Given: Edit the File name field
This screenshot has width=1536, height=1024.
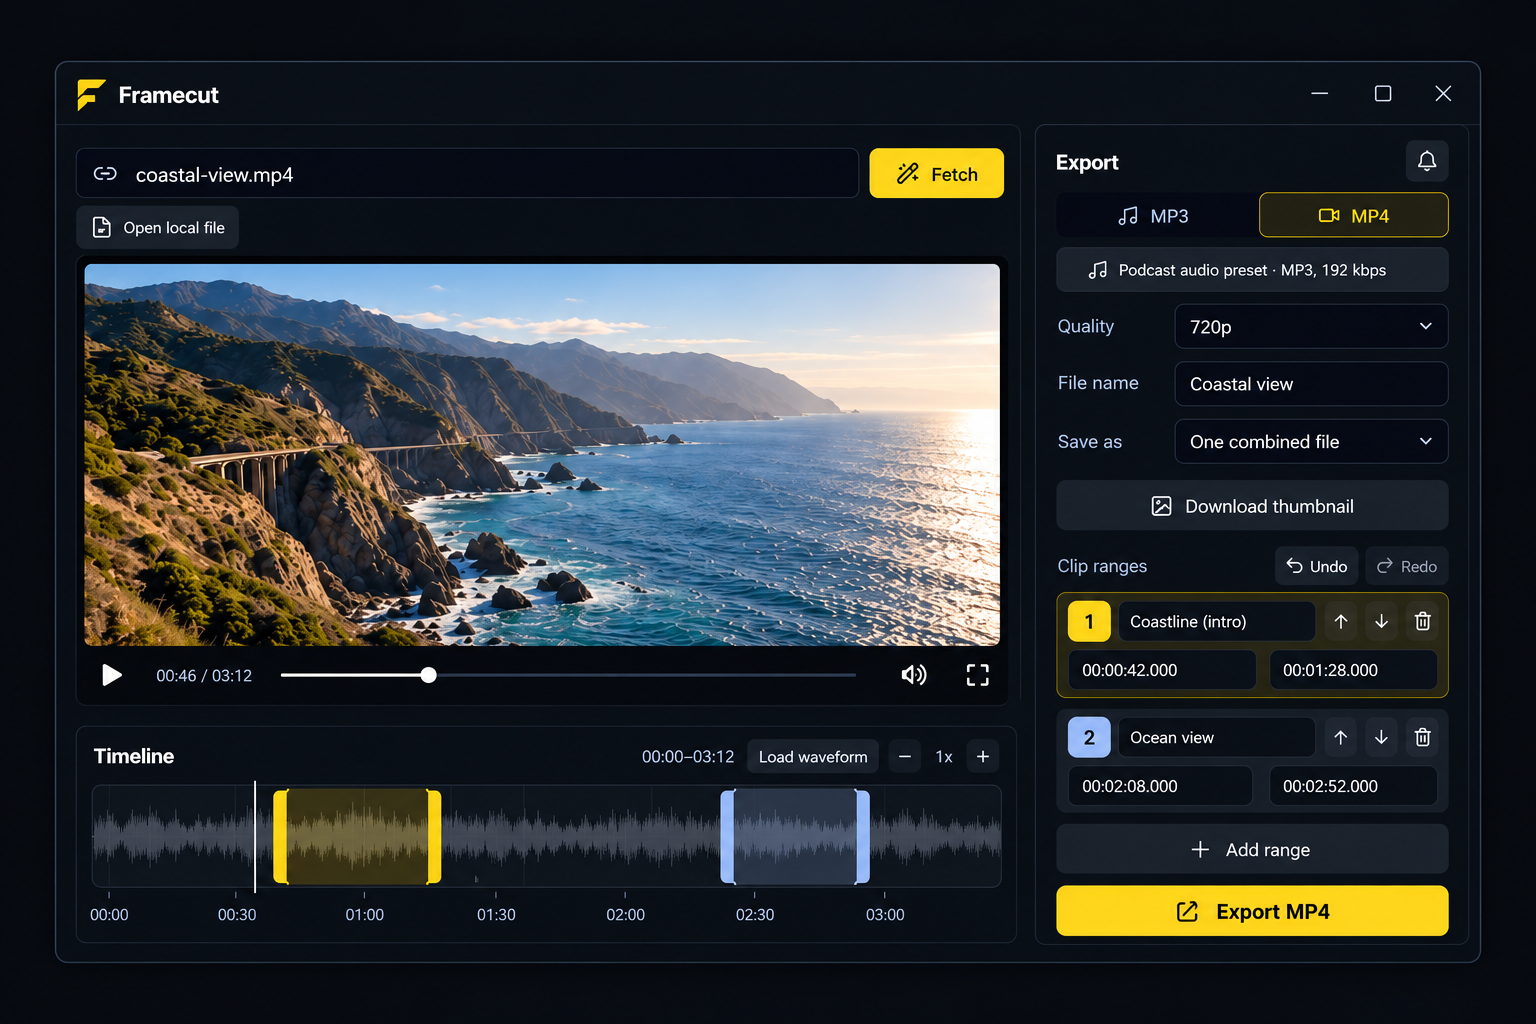Looking at the screenshot, I should point(1311,384).
